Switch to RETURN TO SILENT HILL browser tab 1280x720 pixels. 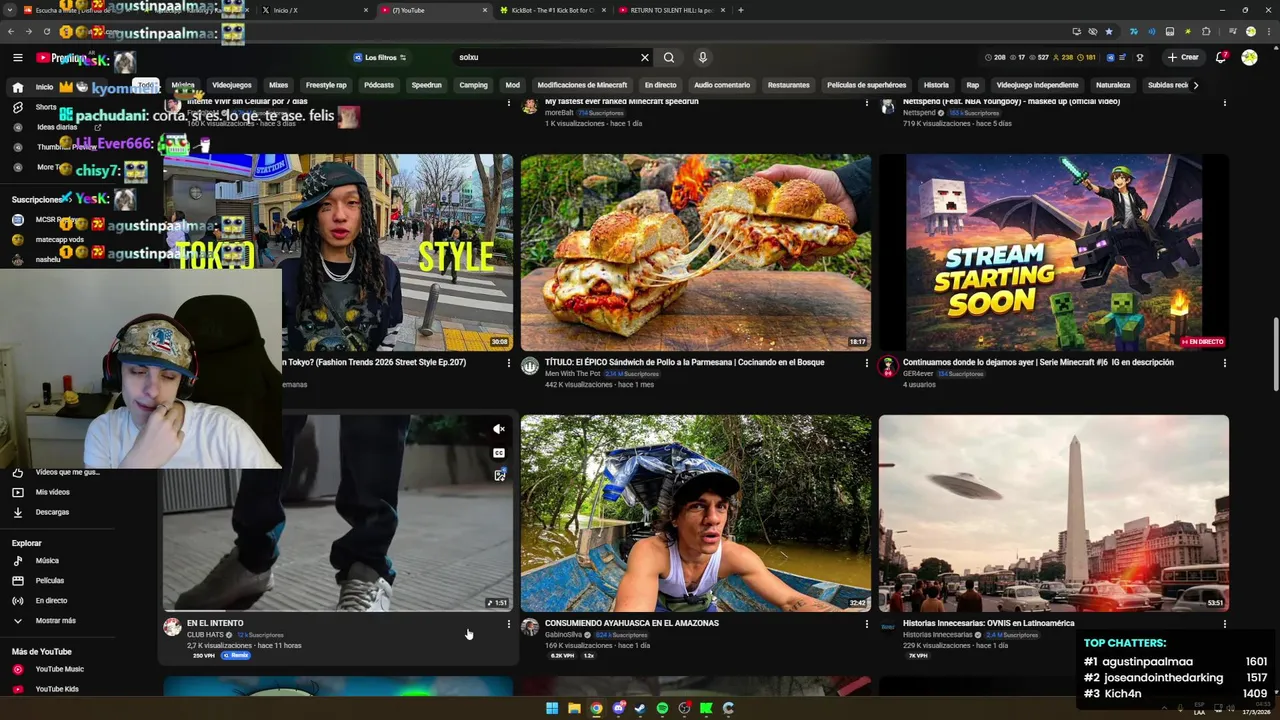[x=672, y=10]
